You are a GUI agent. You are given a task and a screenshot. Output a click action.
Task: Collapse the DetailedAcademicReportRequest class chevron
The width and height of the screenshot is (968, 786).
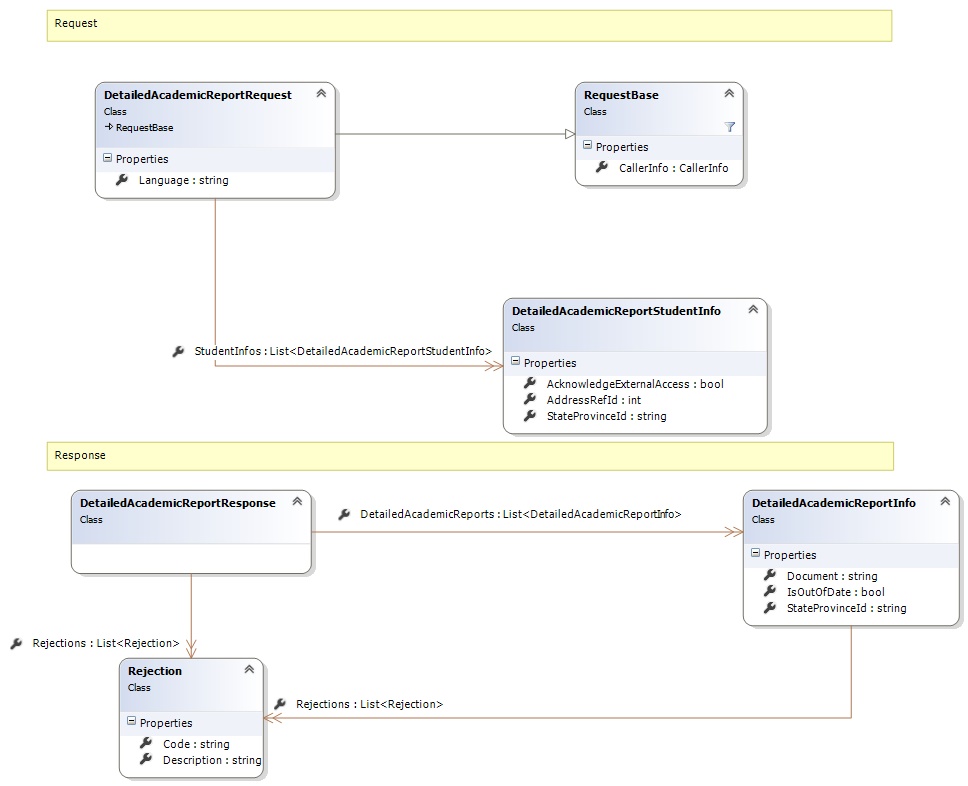(x=321, y=94)
